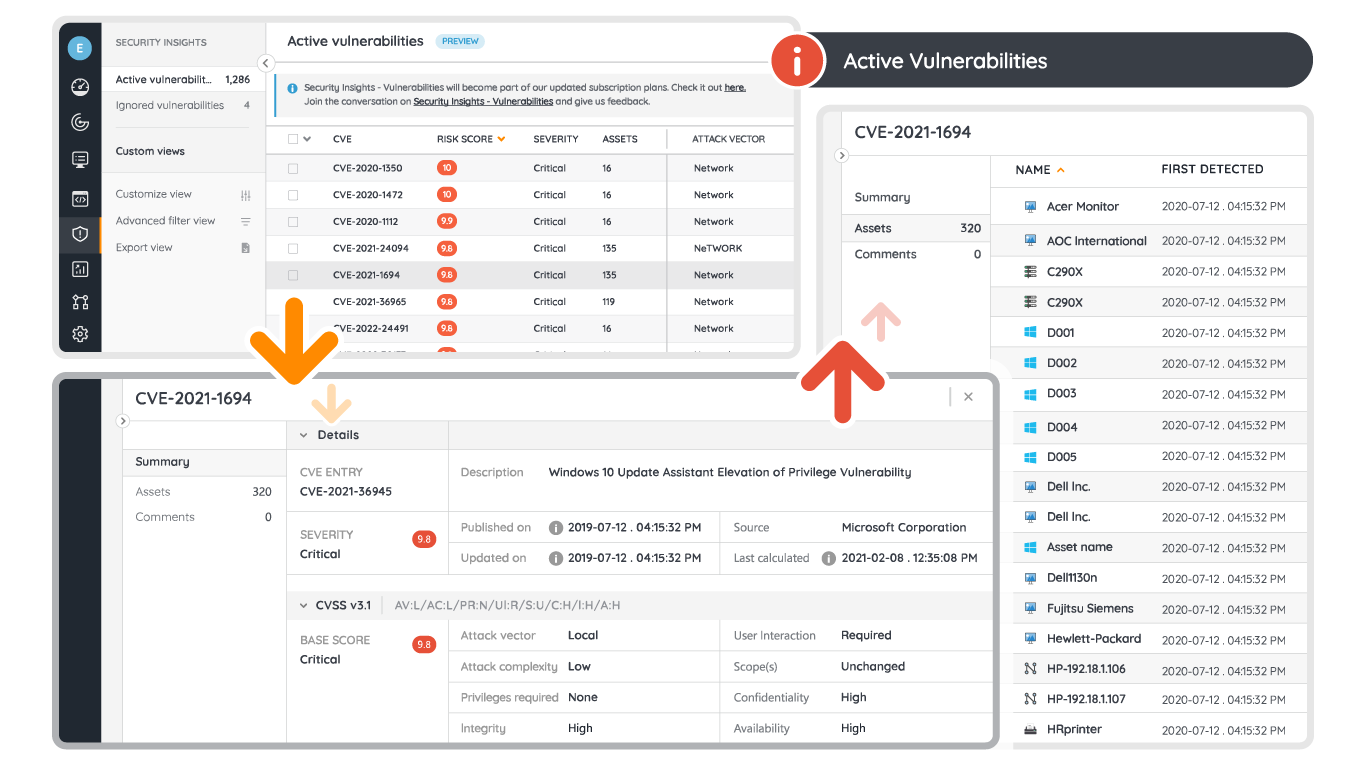Viewport: 1366px width, 768px height.
Task: Tick the checkbox for CVE-2021-1694 row
Action: click(293, 275)
